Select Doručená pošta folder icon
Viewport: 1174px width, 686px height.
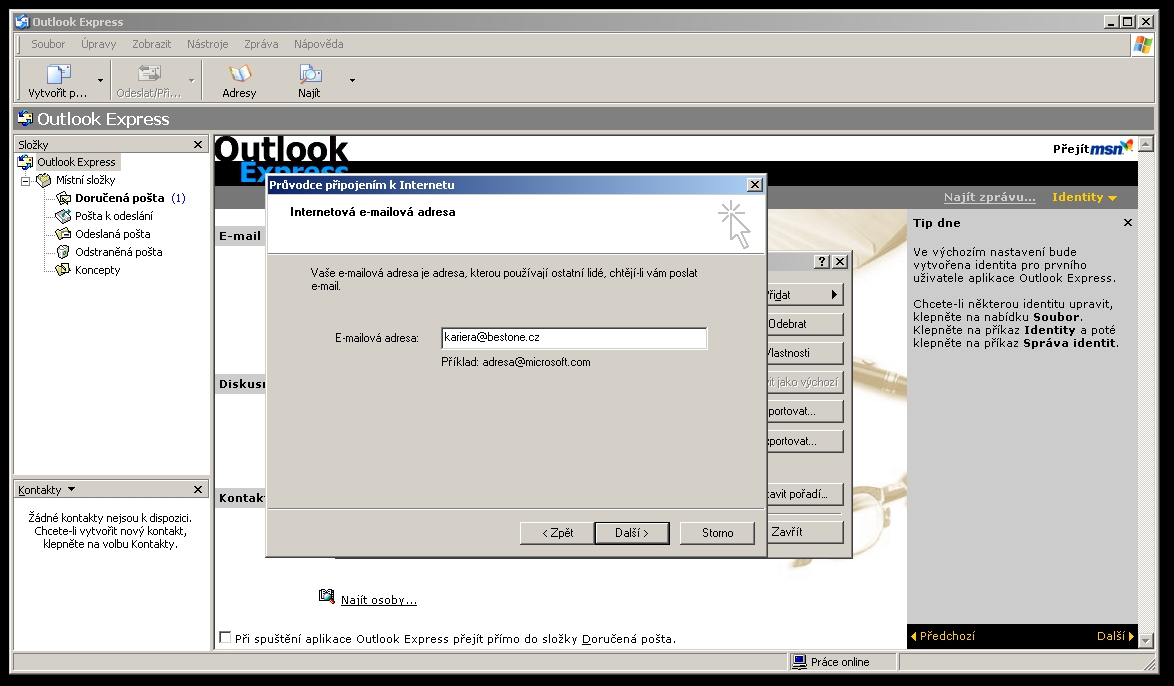point(64,198)
